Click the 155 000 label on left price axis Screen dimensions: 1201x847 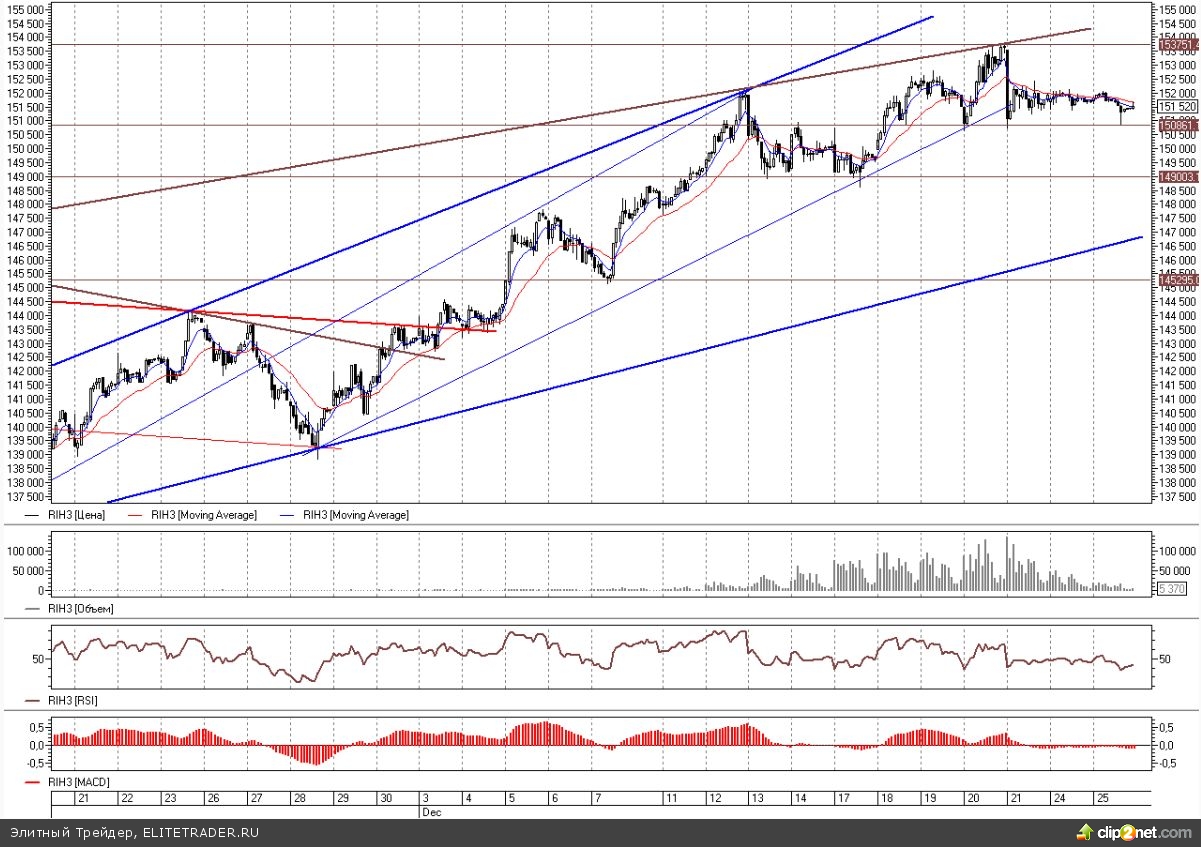[x=26, y=8]
